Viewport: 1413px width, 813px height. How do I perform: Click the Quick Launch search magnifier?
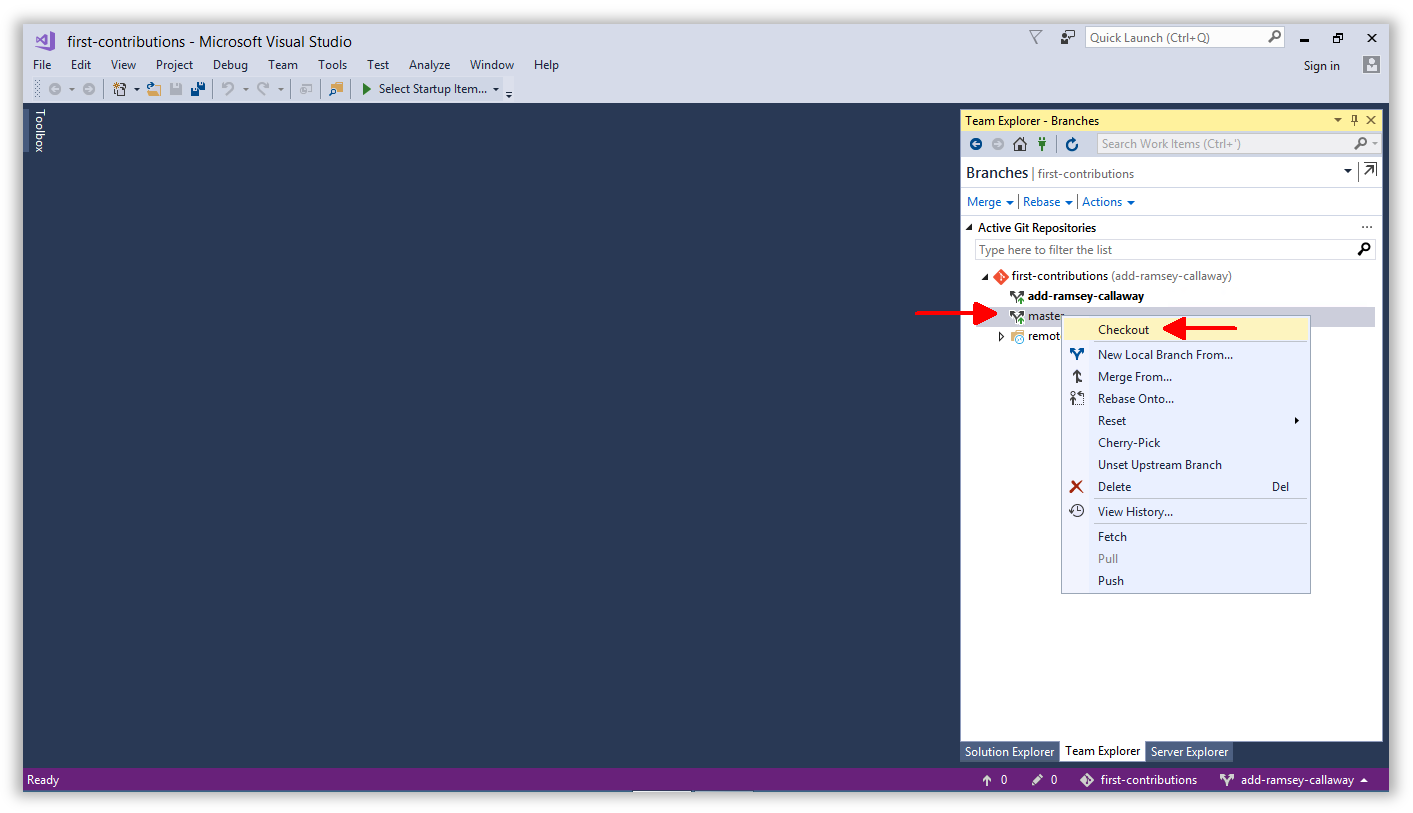pos(1274,37)
